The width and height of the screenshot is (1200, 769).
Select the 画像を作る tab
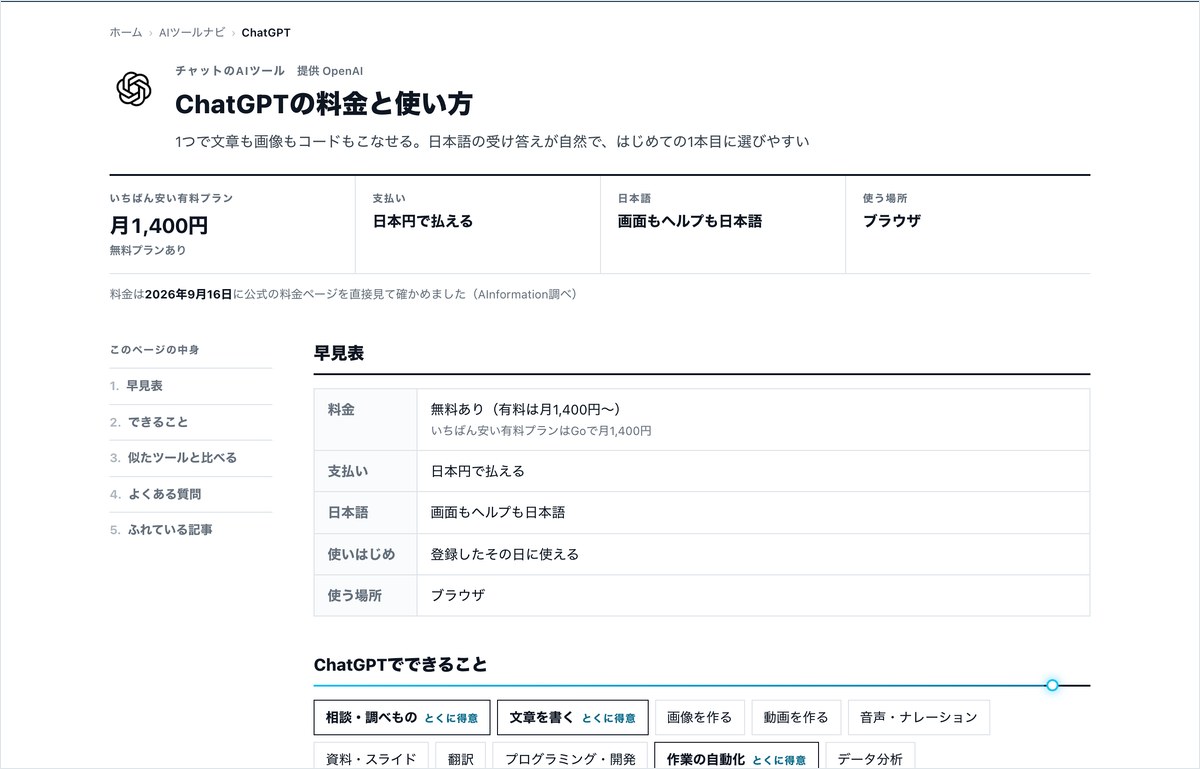tap(700, 717)
